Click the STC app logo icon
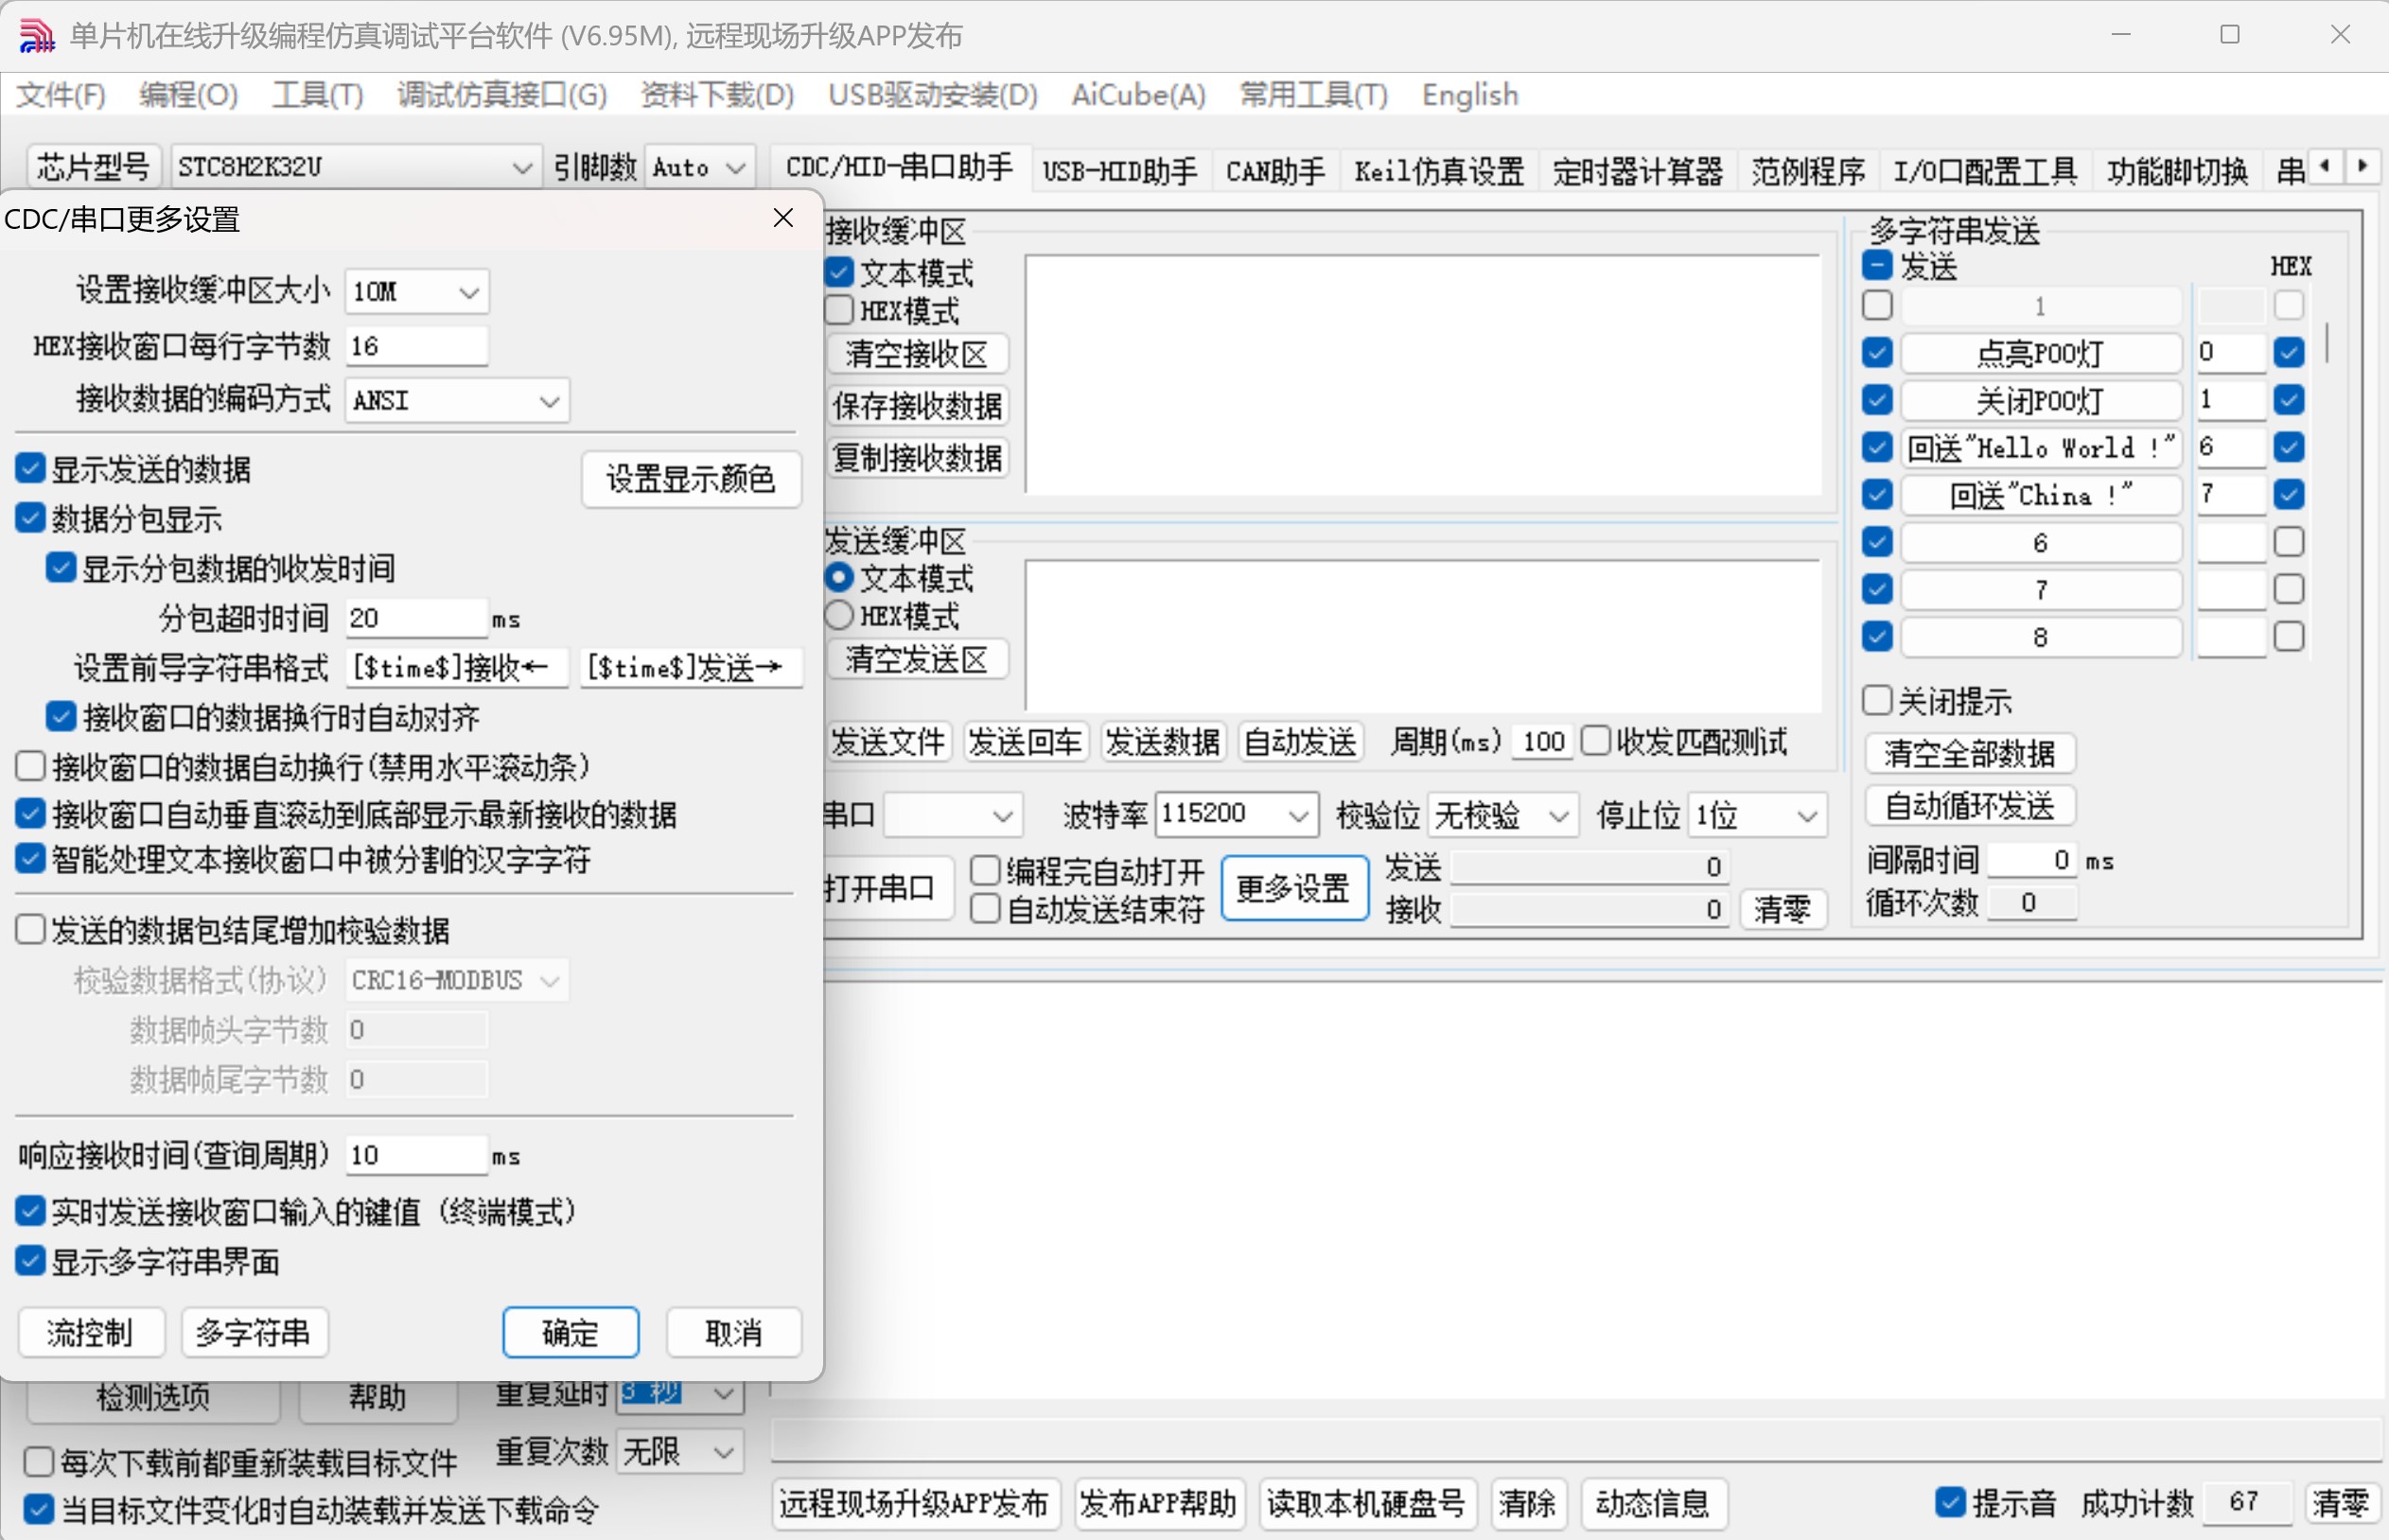Screen dimensions: 2389x1540 click(x=36, y=35)
